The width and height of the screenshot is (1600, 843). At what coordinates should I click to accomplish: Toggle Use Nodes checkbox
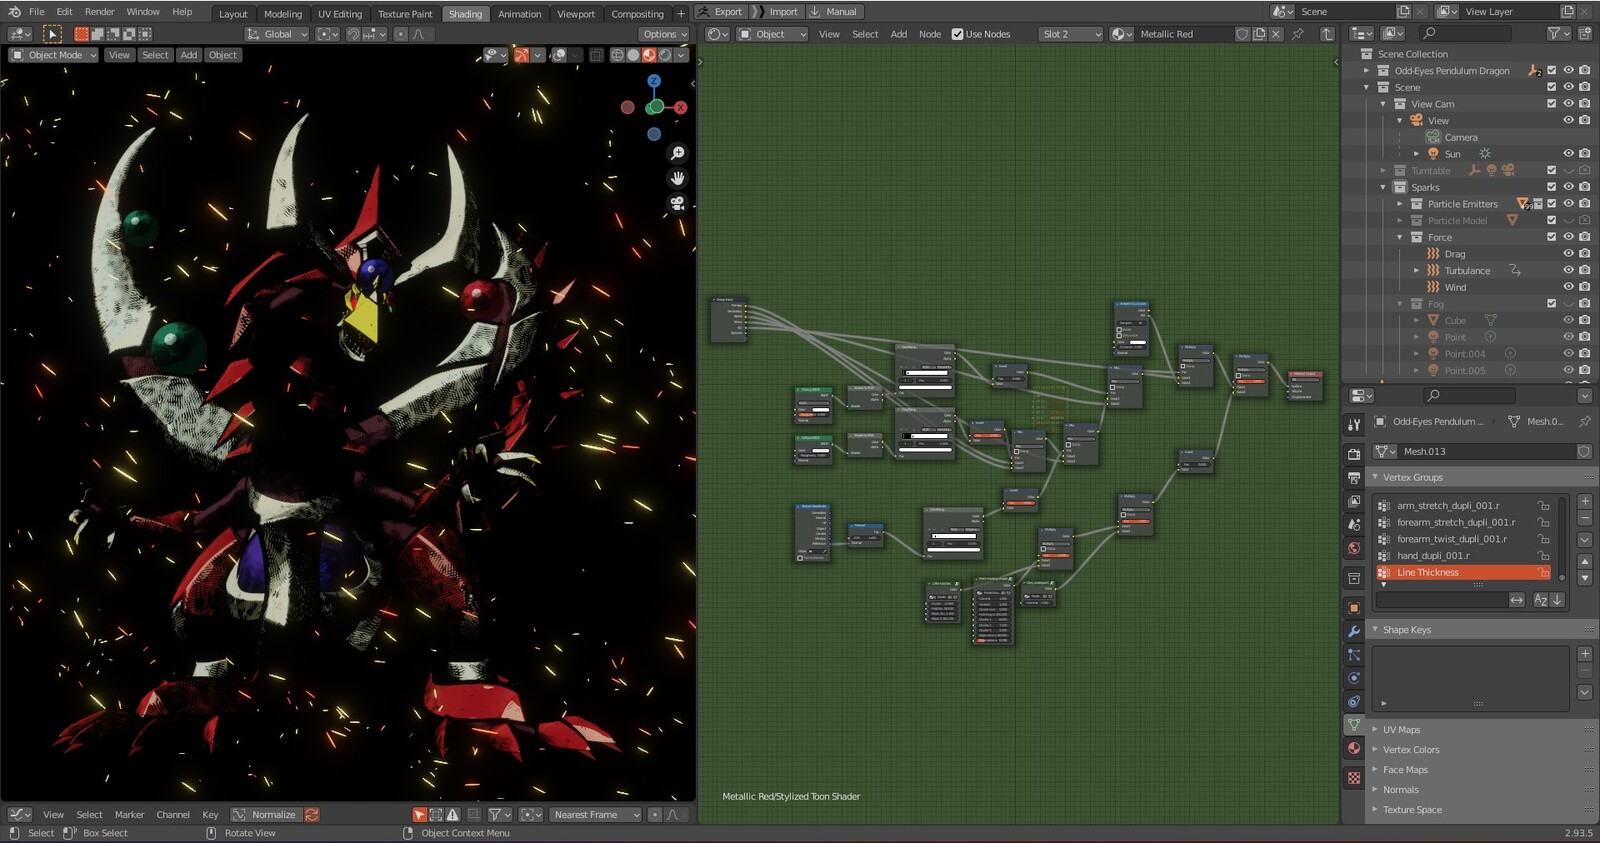point(957,34)
